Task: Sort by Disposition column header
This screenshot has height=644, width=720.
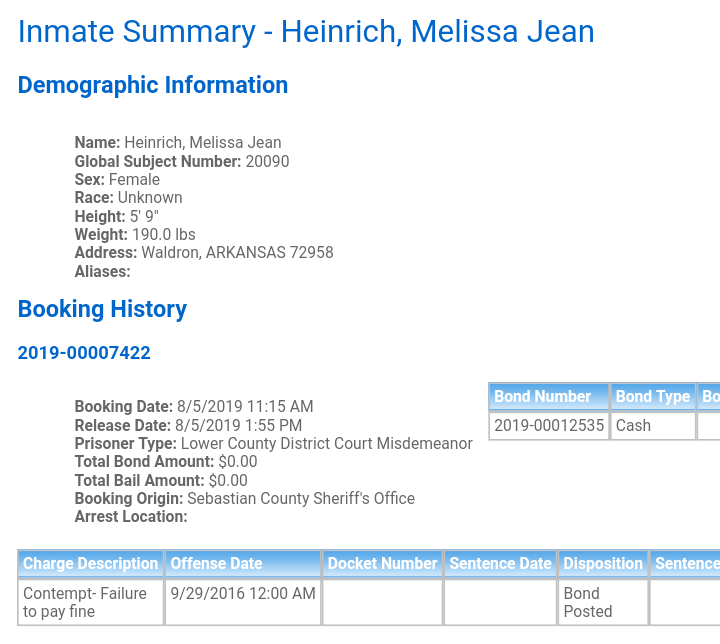Action: [603, 564]
